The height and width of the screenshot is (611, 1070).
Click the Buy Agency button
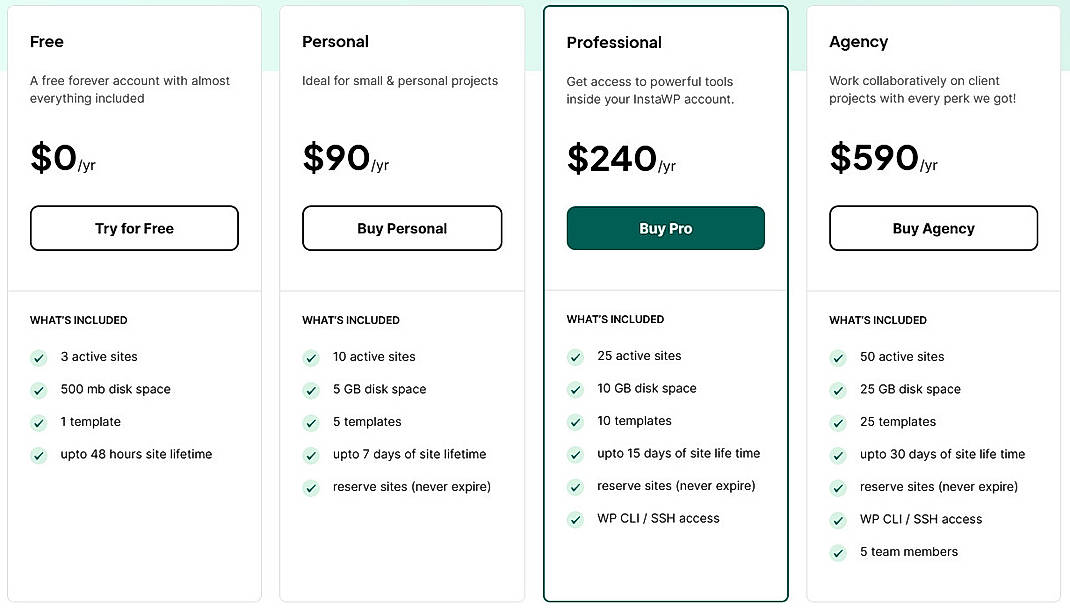pos(933,228)
